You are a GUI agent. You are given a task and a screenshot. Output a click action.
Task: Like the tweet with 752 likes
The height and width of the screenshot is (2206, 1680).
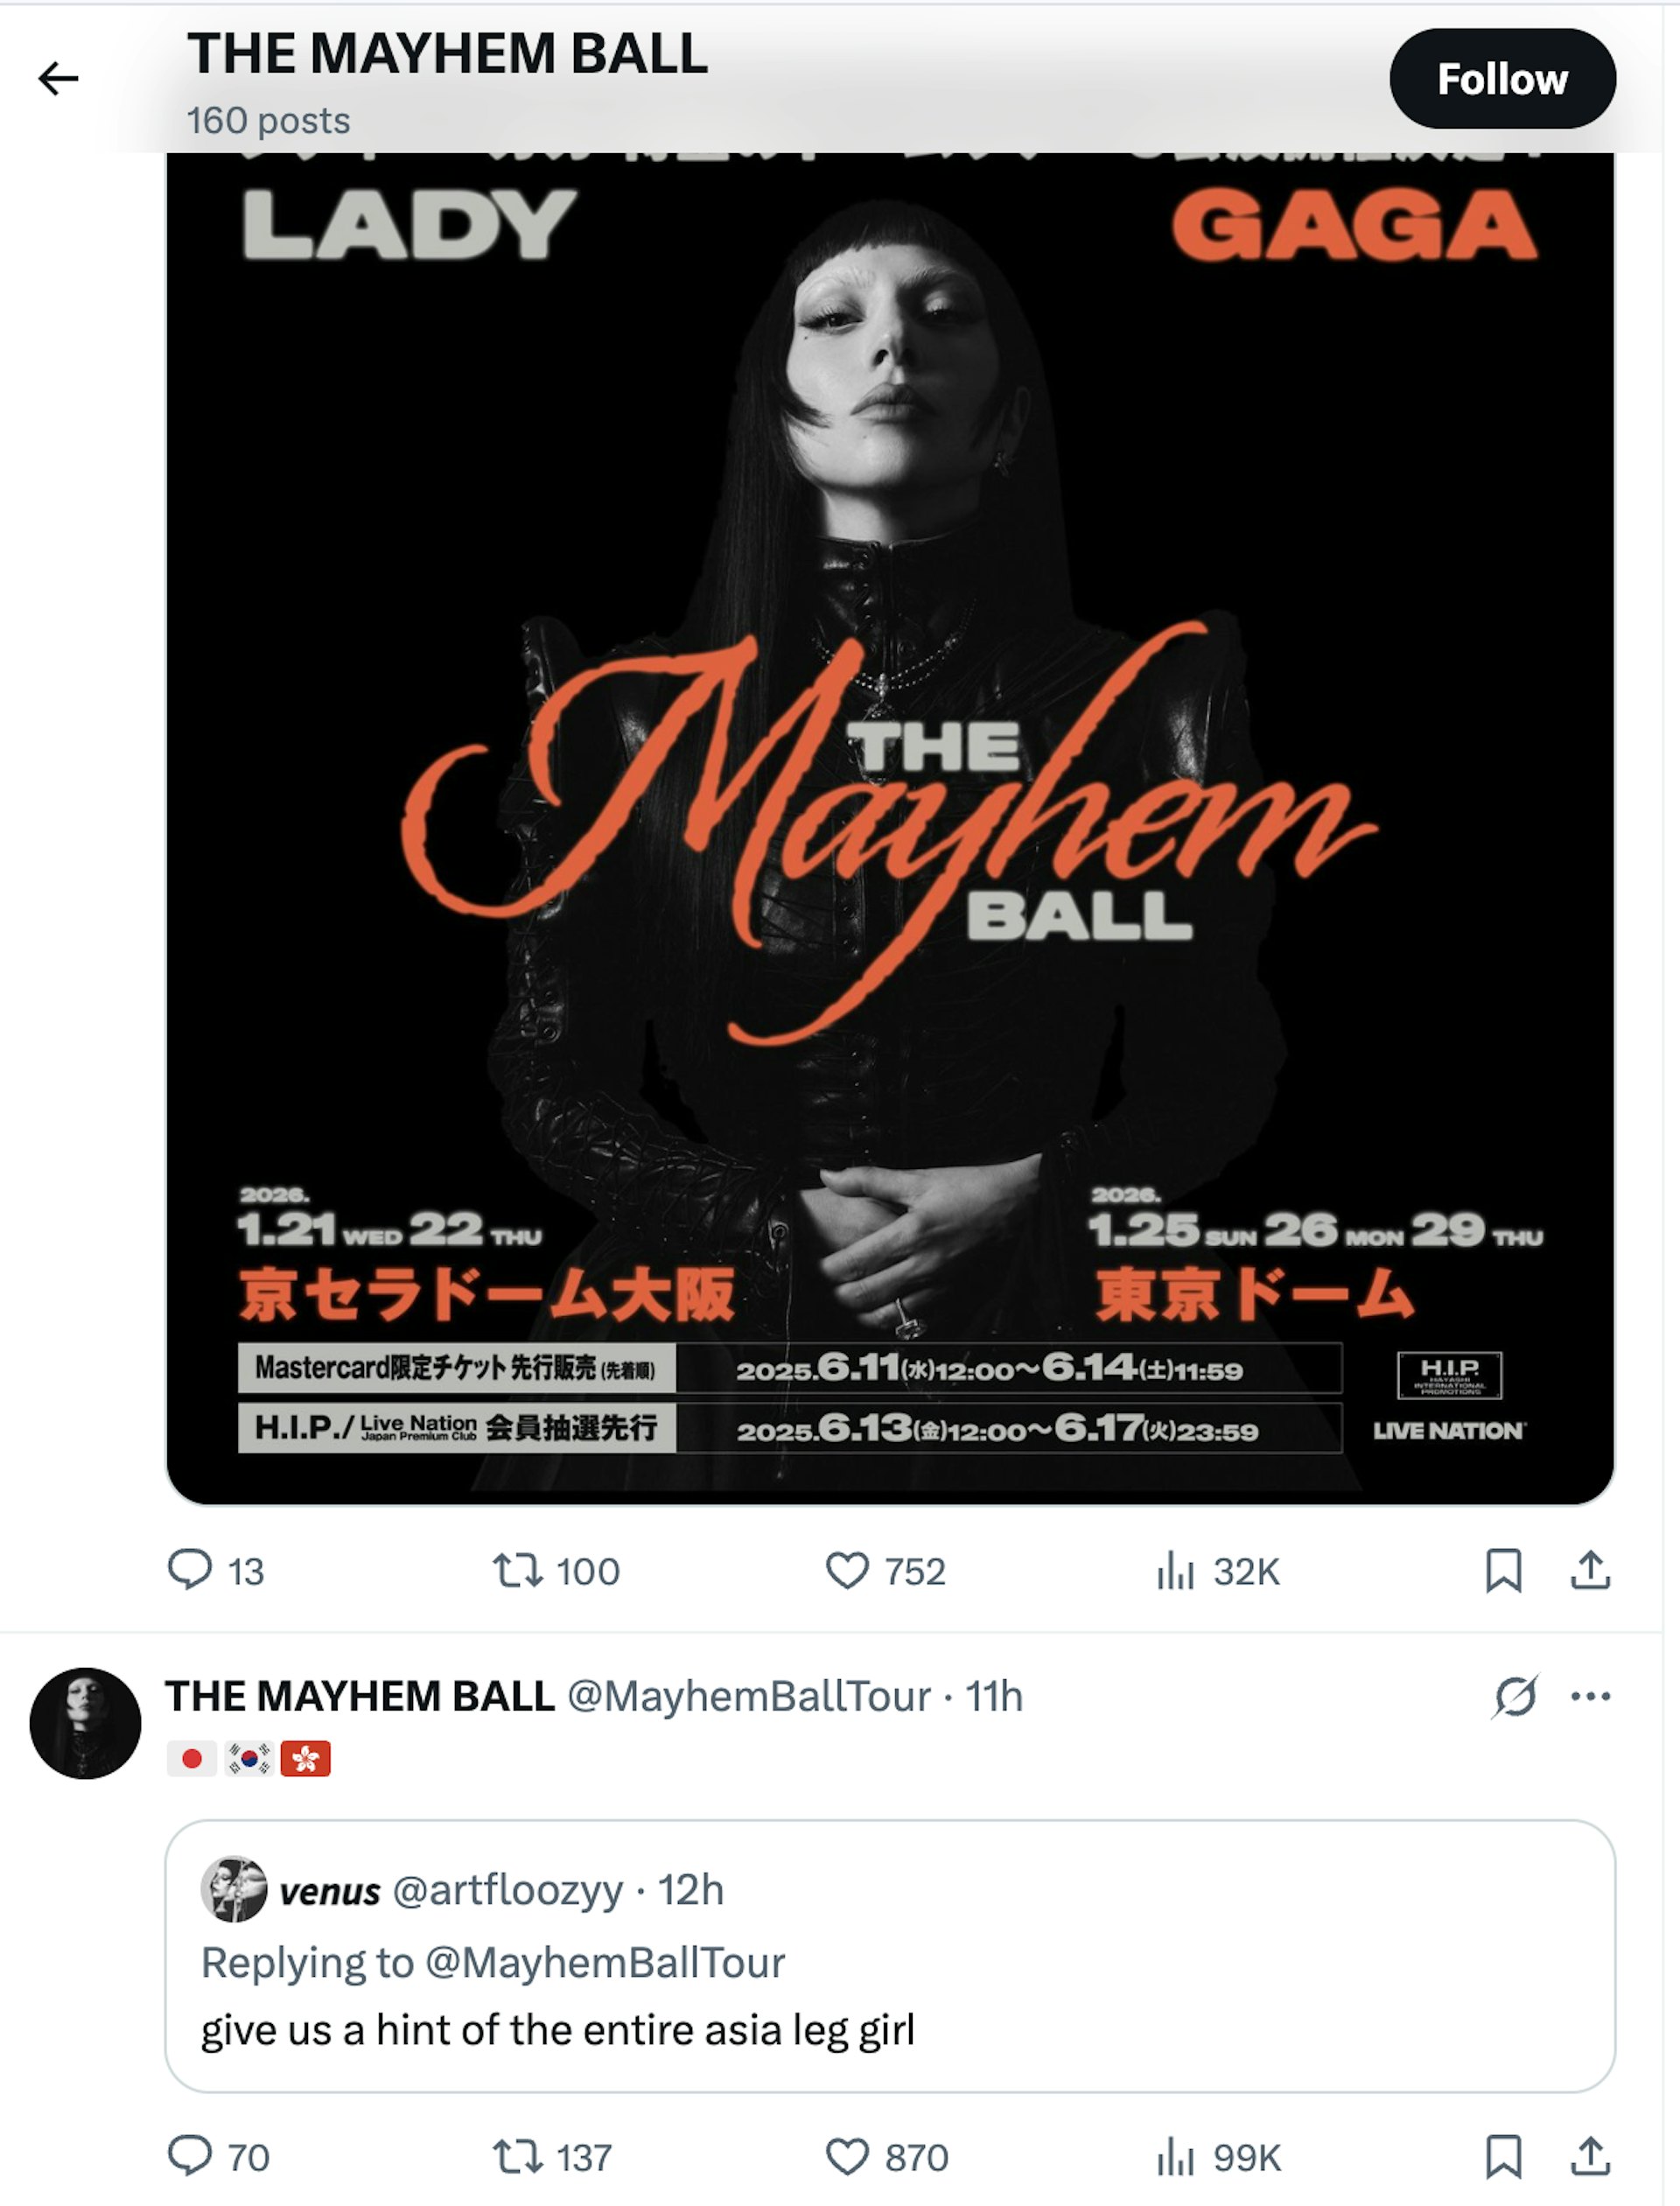pyautogui.click(x=885, y=1571)
